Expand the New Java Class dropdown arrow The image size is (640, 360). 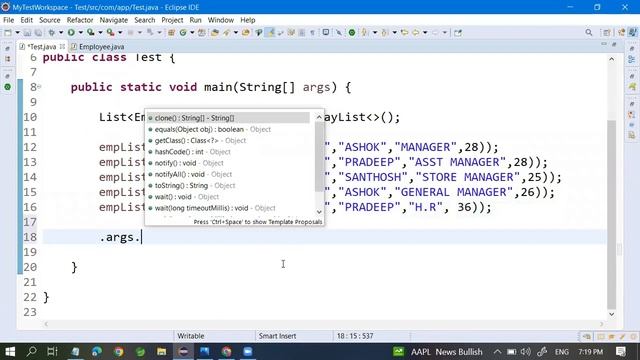point(192,33)
